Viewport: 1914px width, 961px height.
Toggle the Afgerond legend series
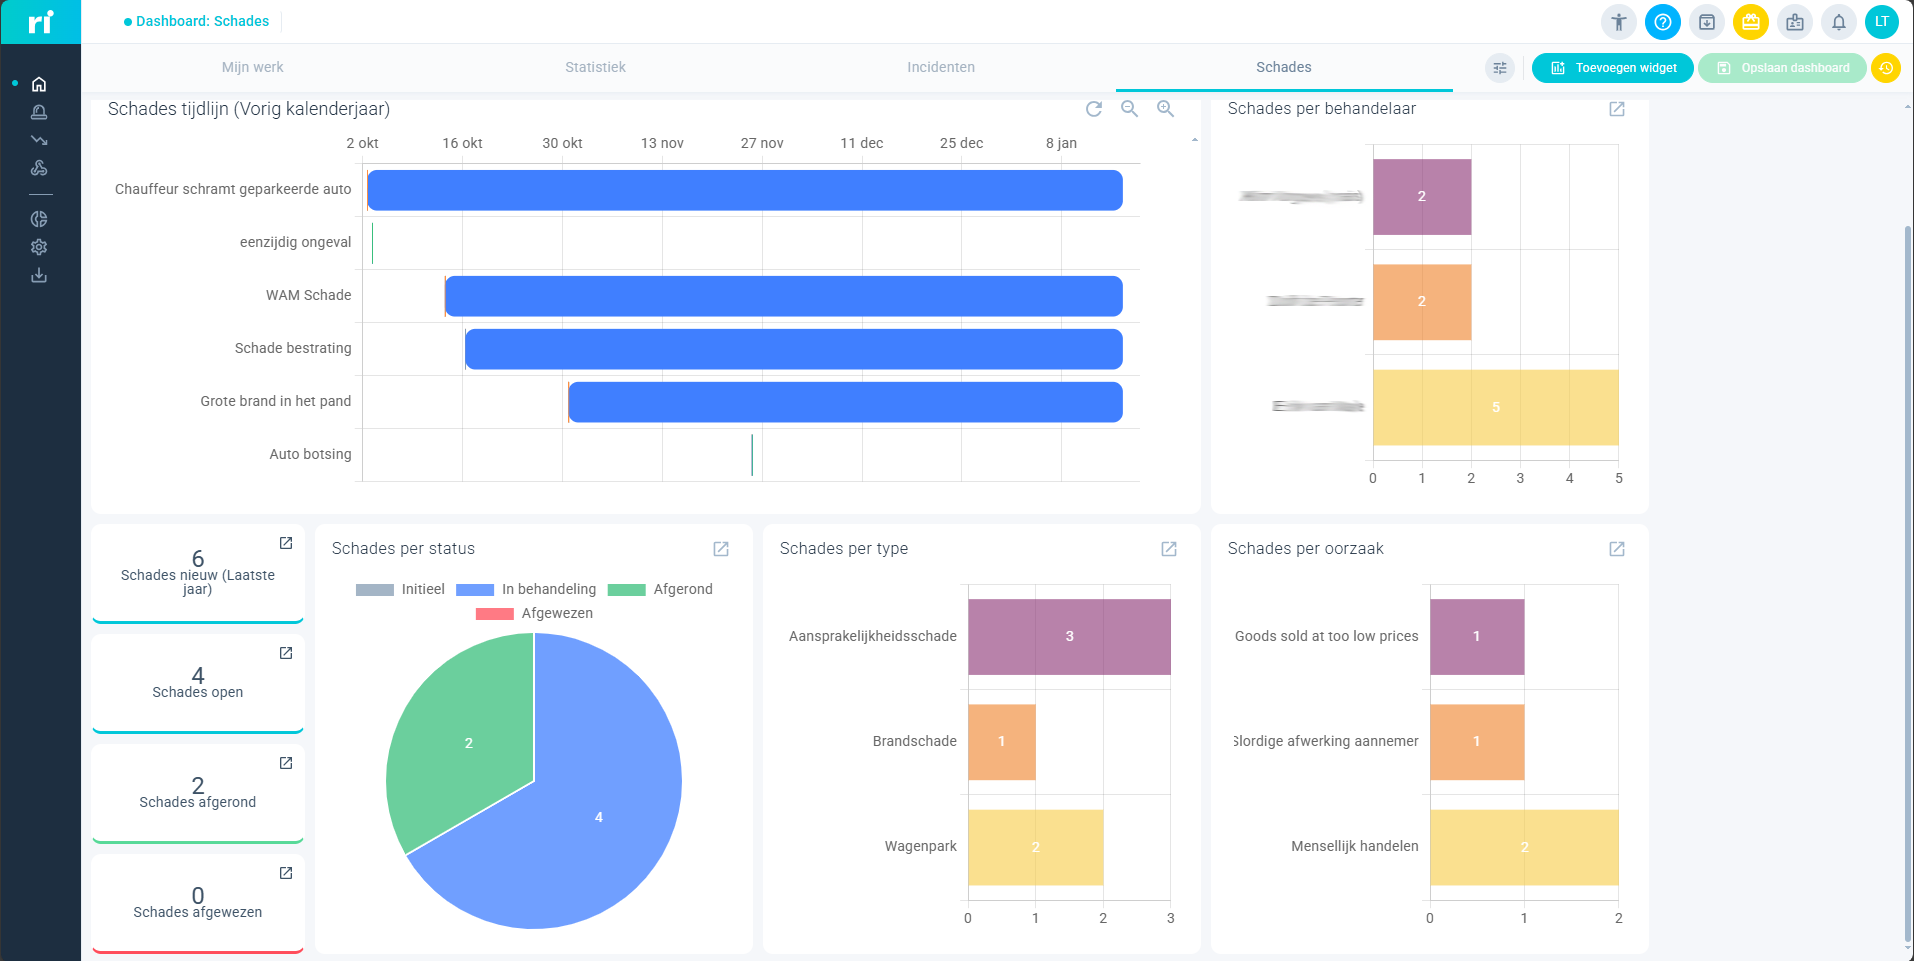tap(660, 590)
